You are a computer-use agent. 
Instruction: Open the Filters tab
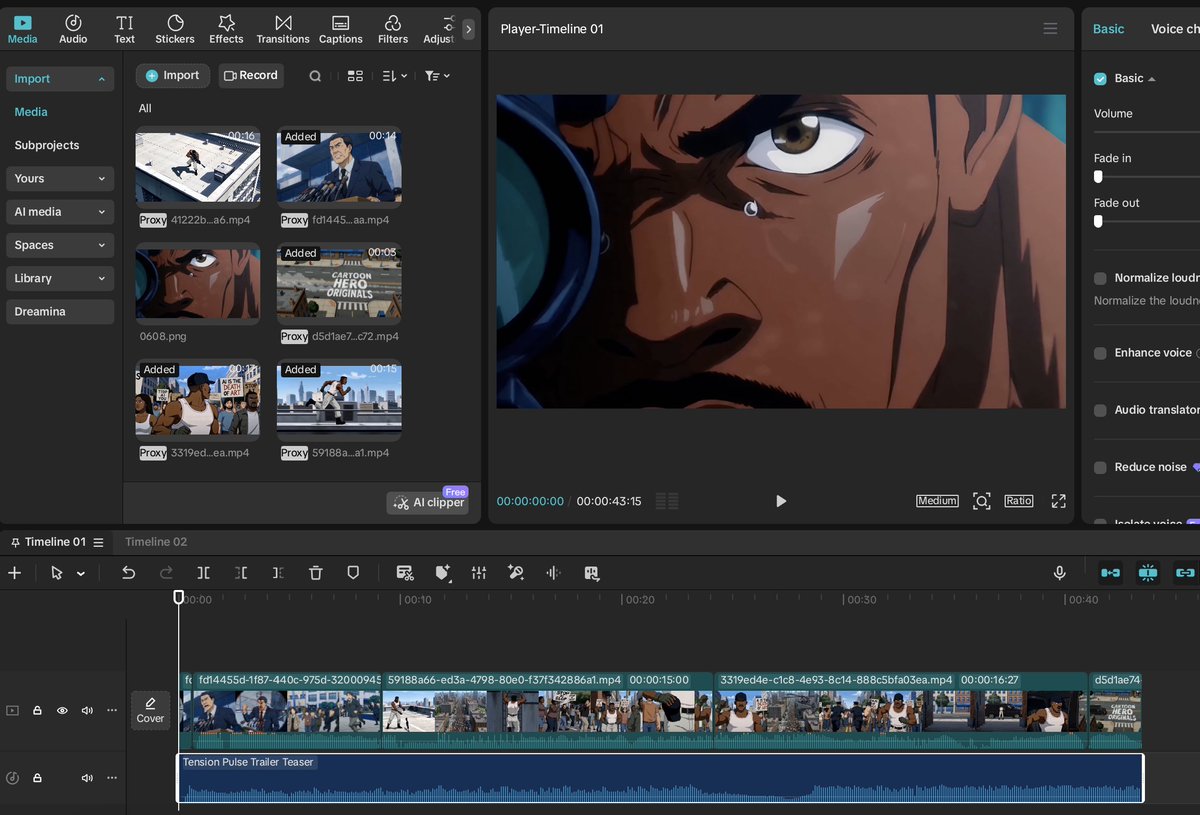coord(393,29)
